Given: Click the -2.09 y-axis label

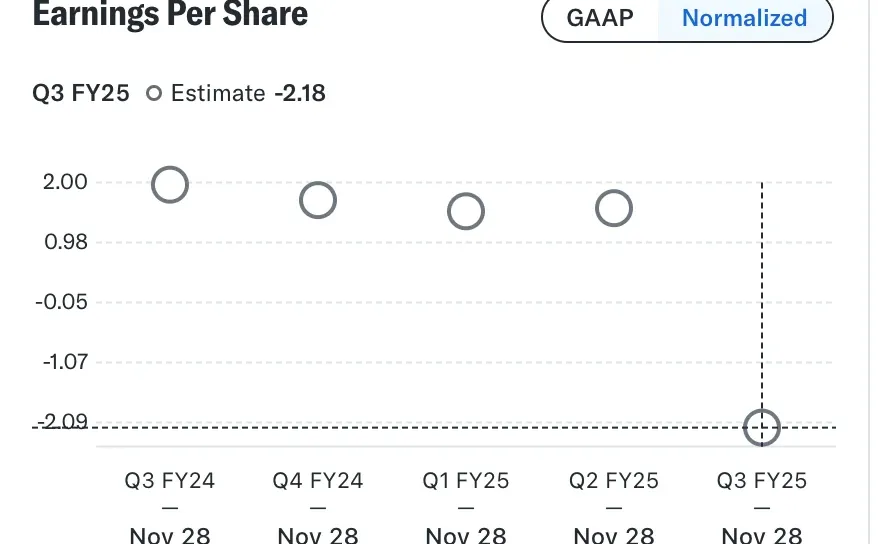Looking at the screenshot, I should click(63, 421).
